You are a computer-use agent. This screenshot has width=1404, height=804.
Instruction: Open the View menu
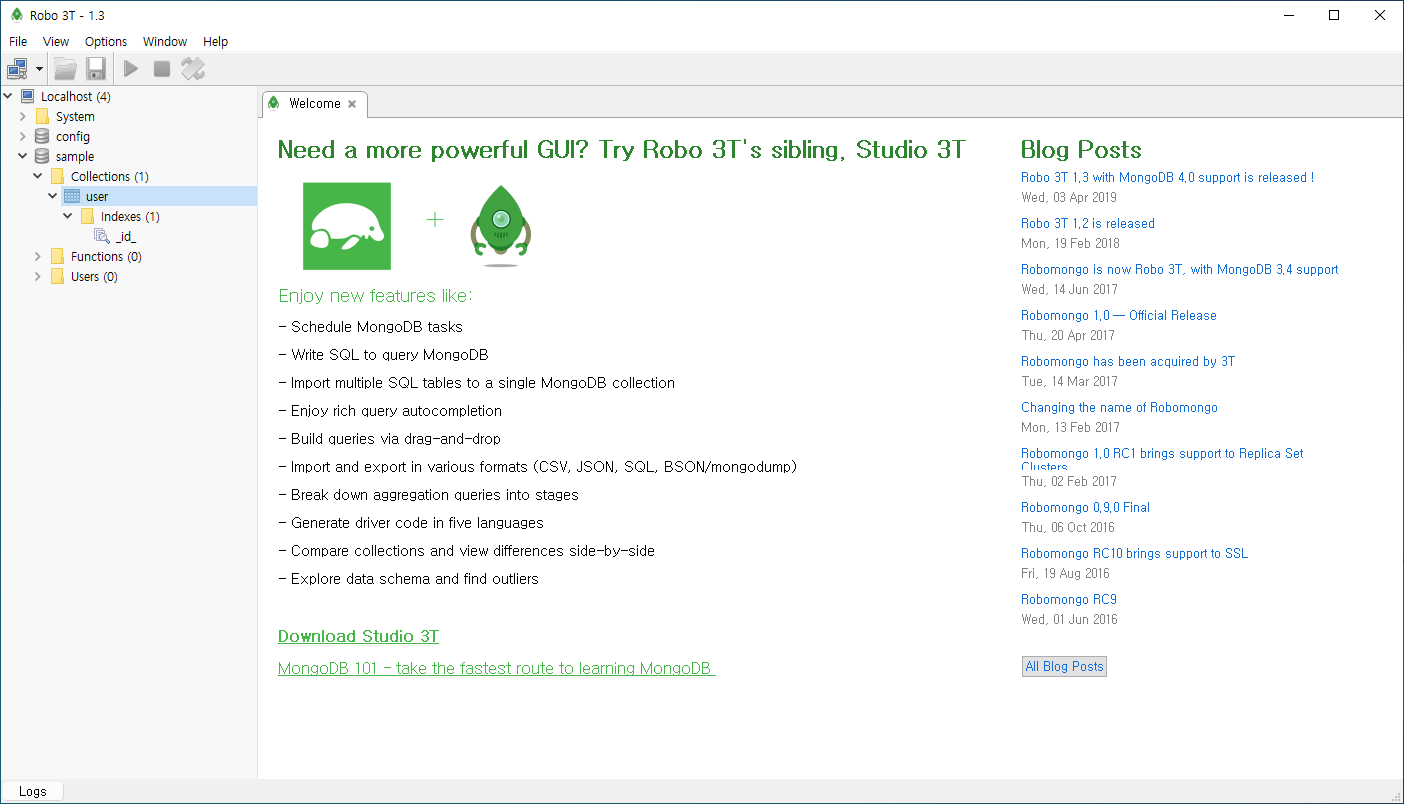pos(56,41)
